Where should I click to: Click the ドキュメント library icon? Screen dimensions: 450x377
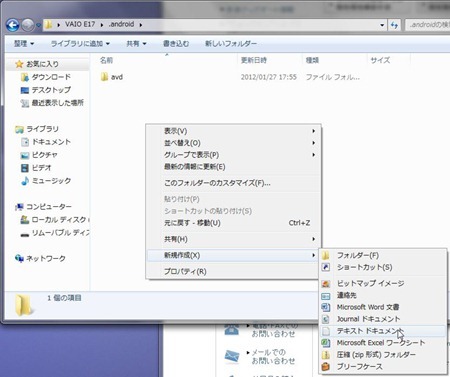(25, 142)
